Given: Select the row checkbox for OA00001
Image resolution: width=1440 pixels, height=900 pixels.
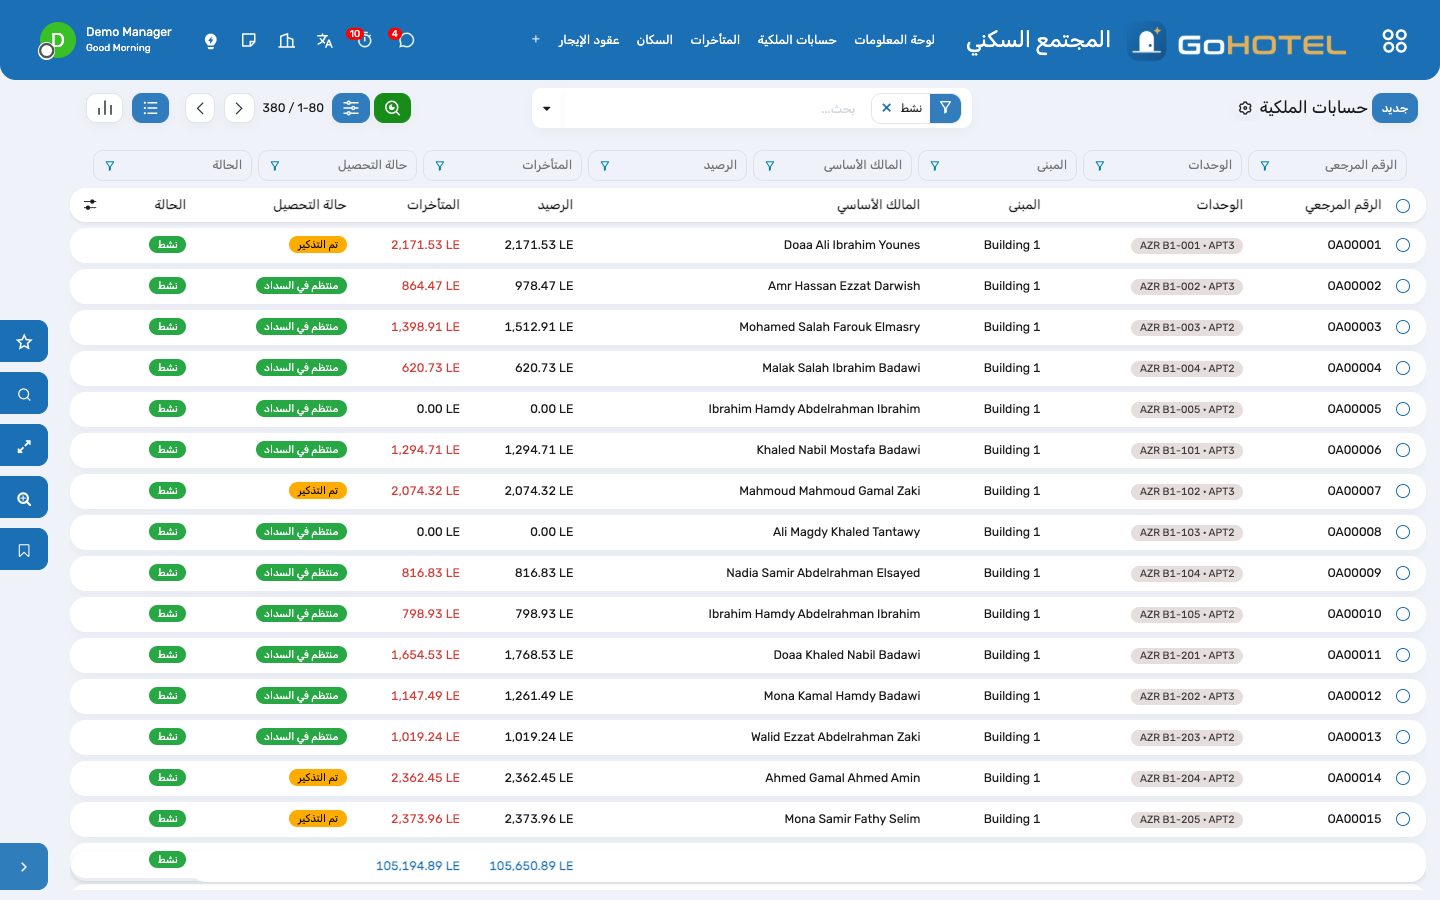Looking at the screenshot, I should coord(1403,245).
